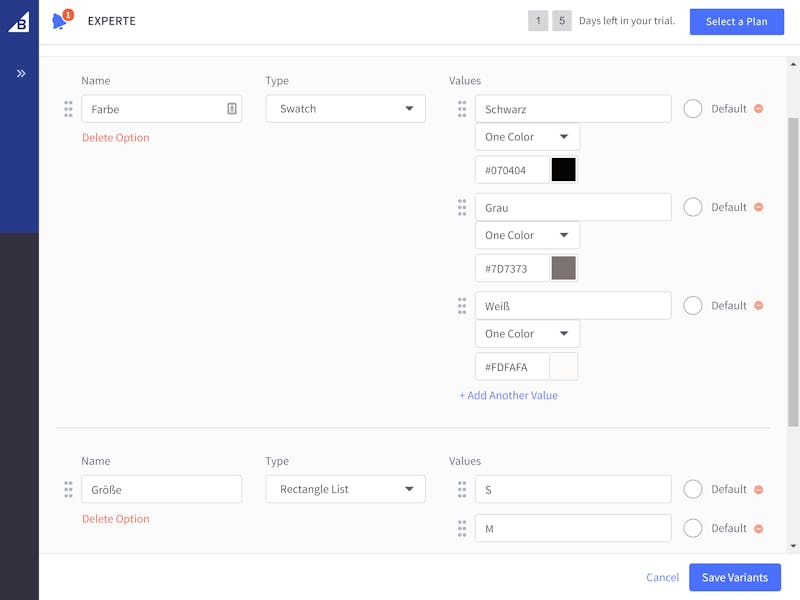
Task: Open the black color swatch picker
Action: pyautogui.click(x=564, y=170)
